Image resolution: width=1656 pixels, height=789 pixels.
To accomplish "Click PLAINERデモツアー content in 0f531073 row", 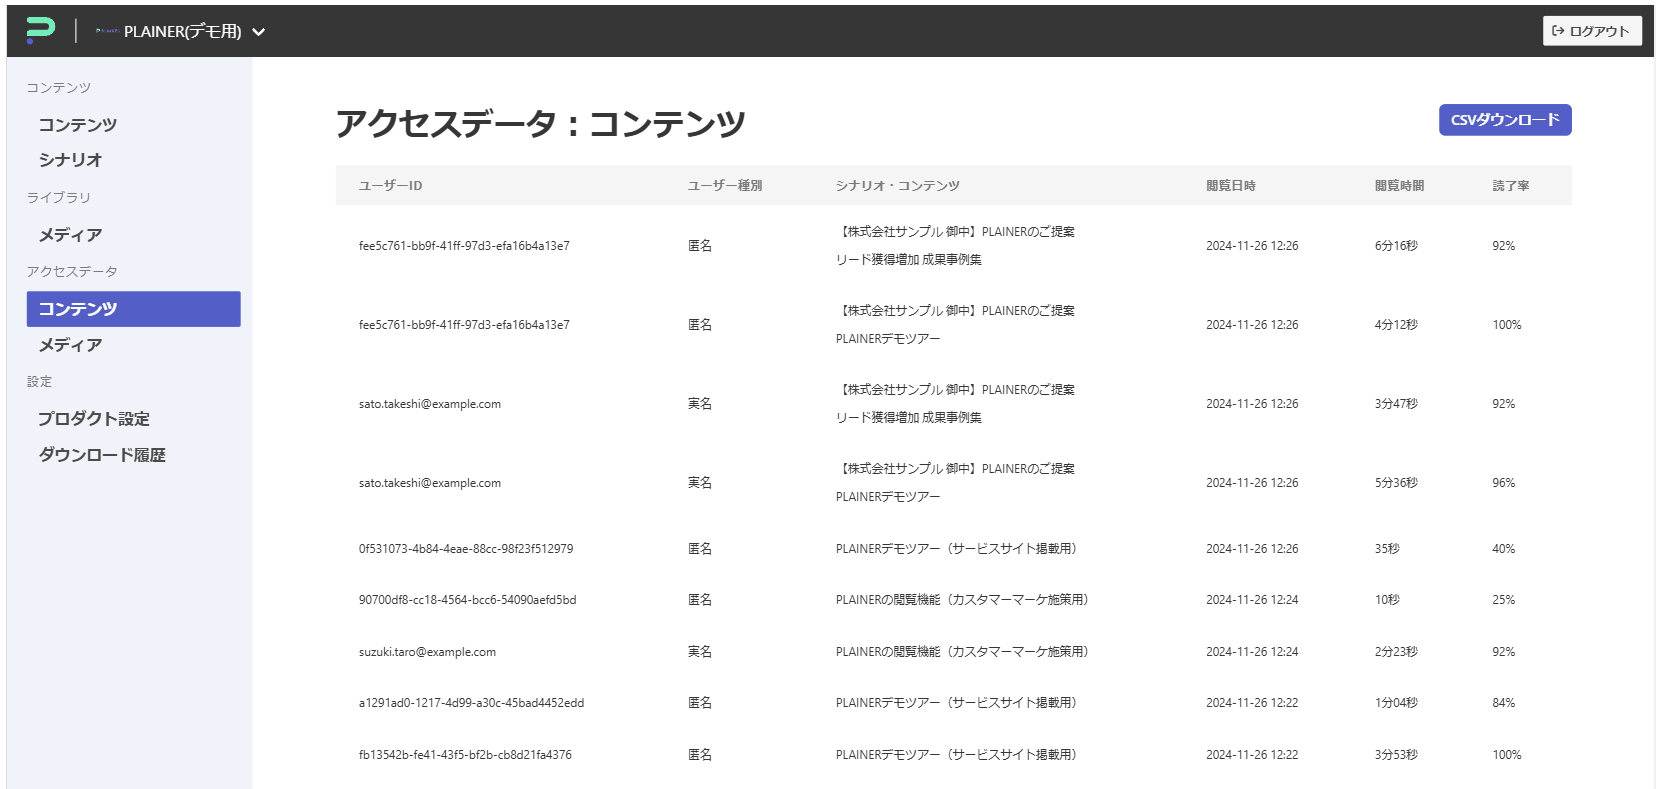I will (x=956, y=549).
